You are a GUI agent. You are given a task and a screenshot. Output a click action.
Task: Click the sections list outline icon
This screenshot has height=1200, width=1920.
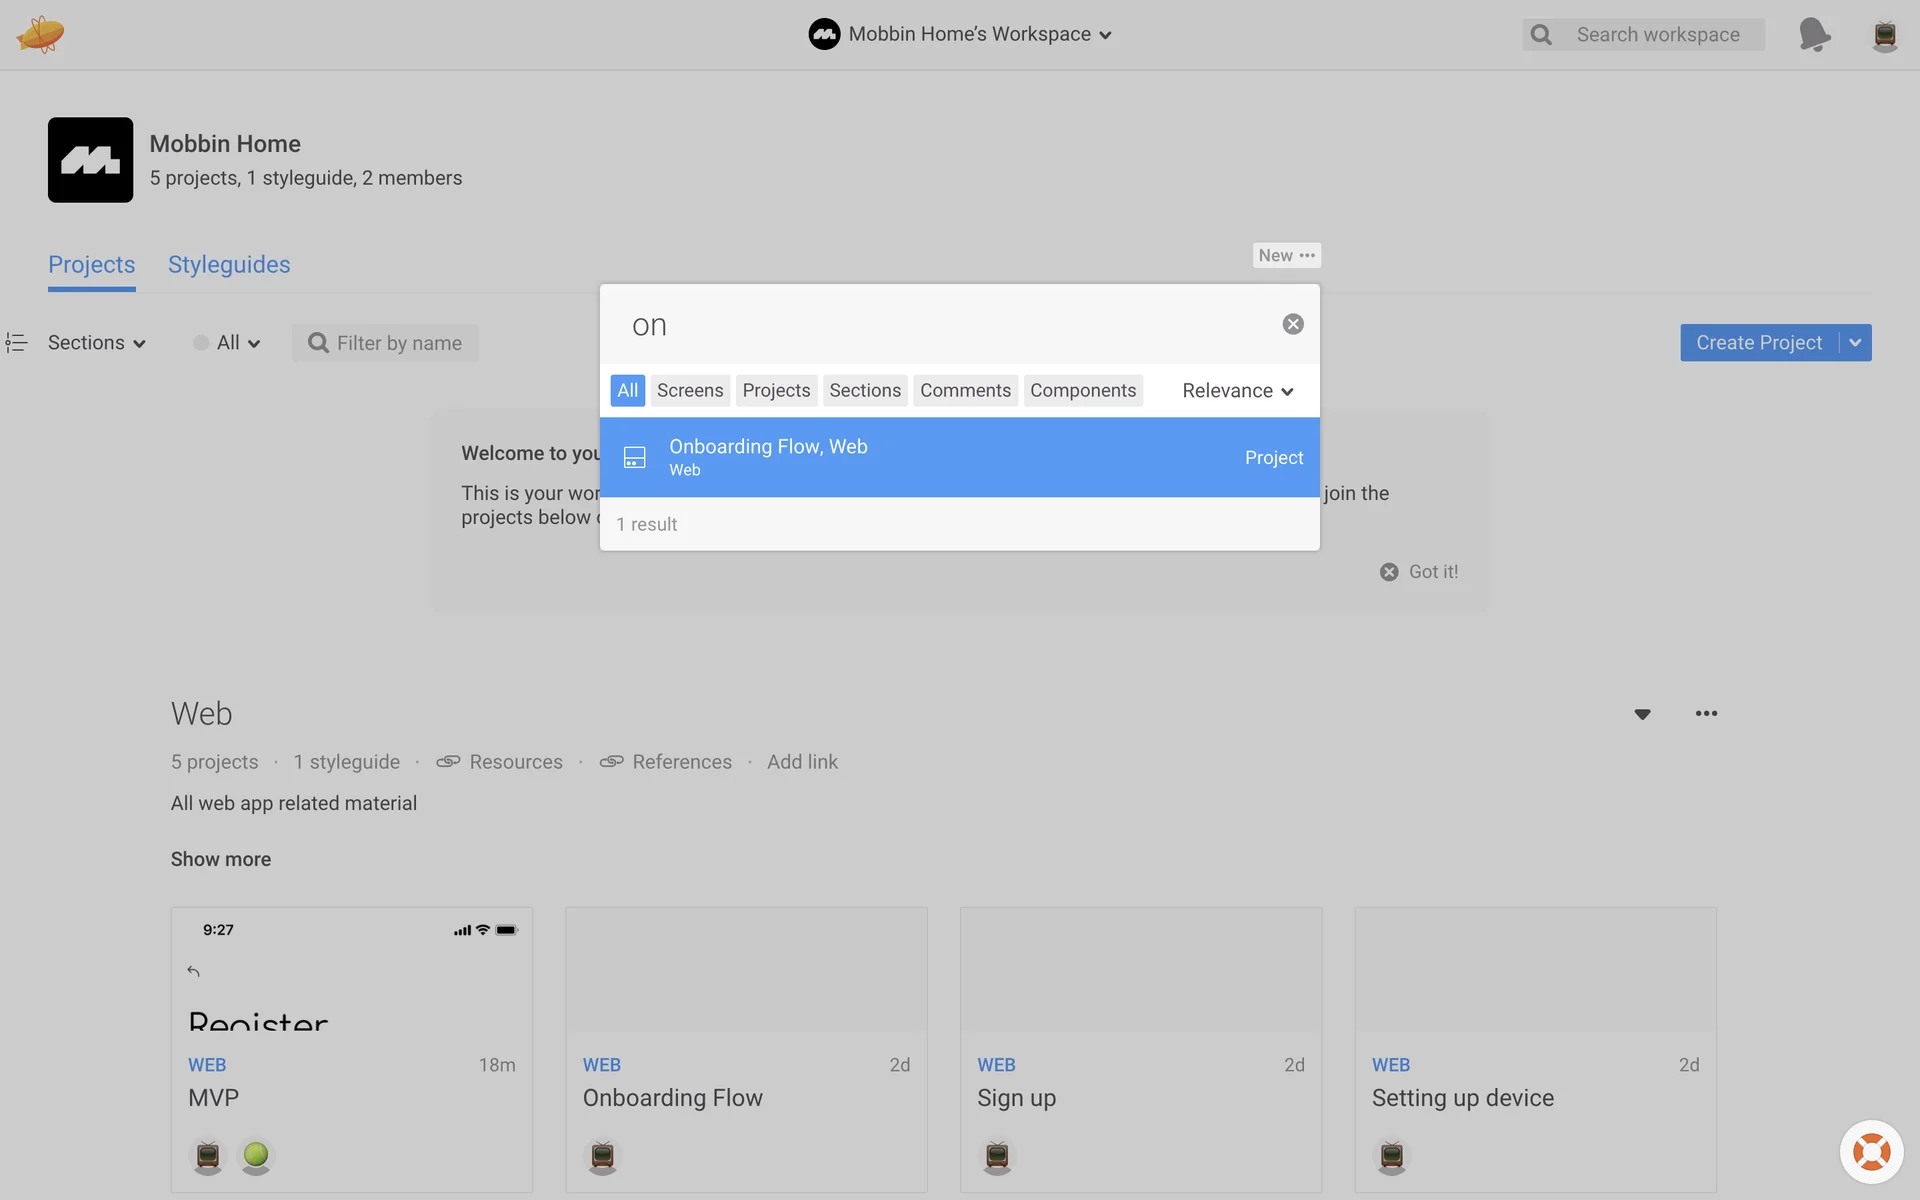click(x=16, y=343)
